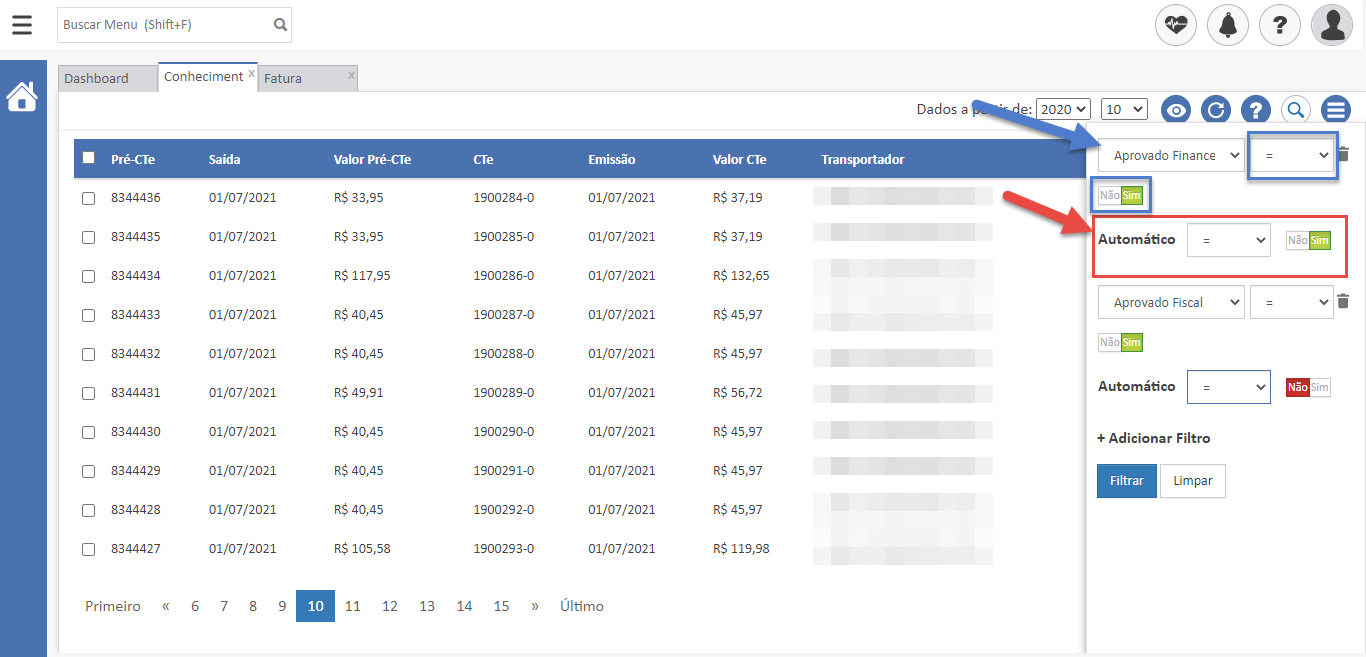1366x657 pixels.
Task: Open the notifications bell
Action: 1228,25
